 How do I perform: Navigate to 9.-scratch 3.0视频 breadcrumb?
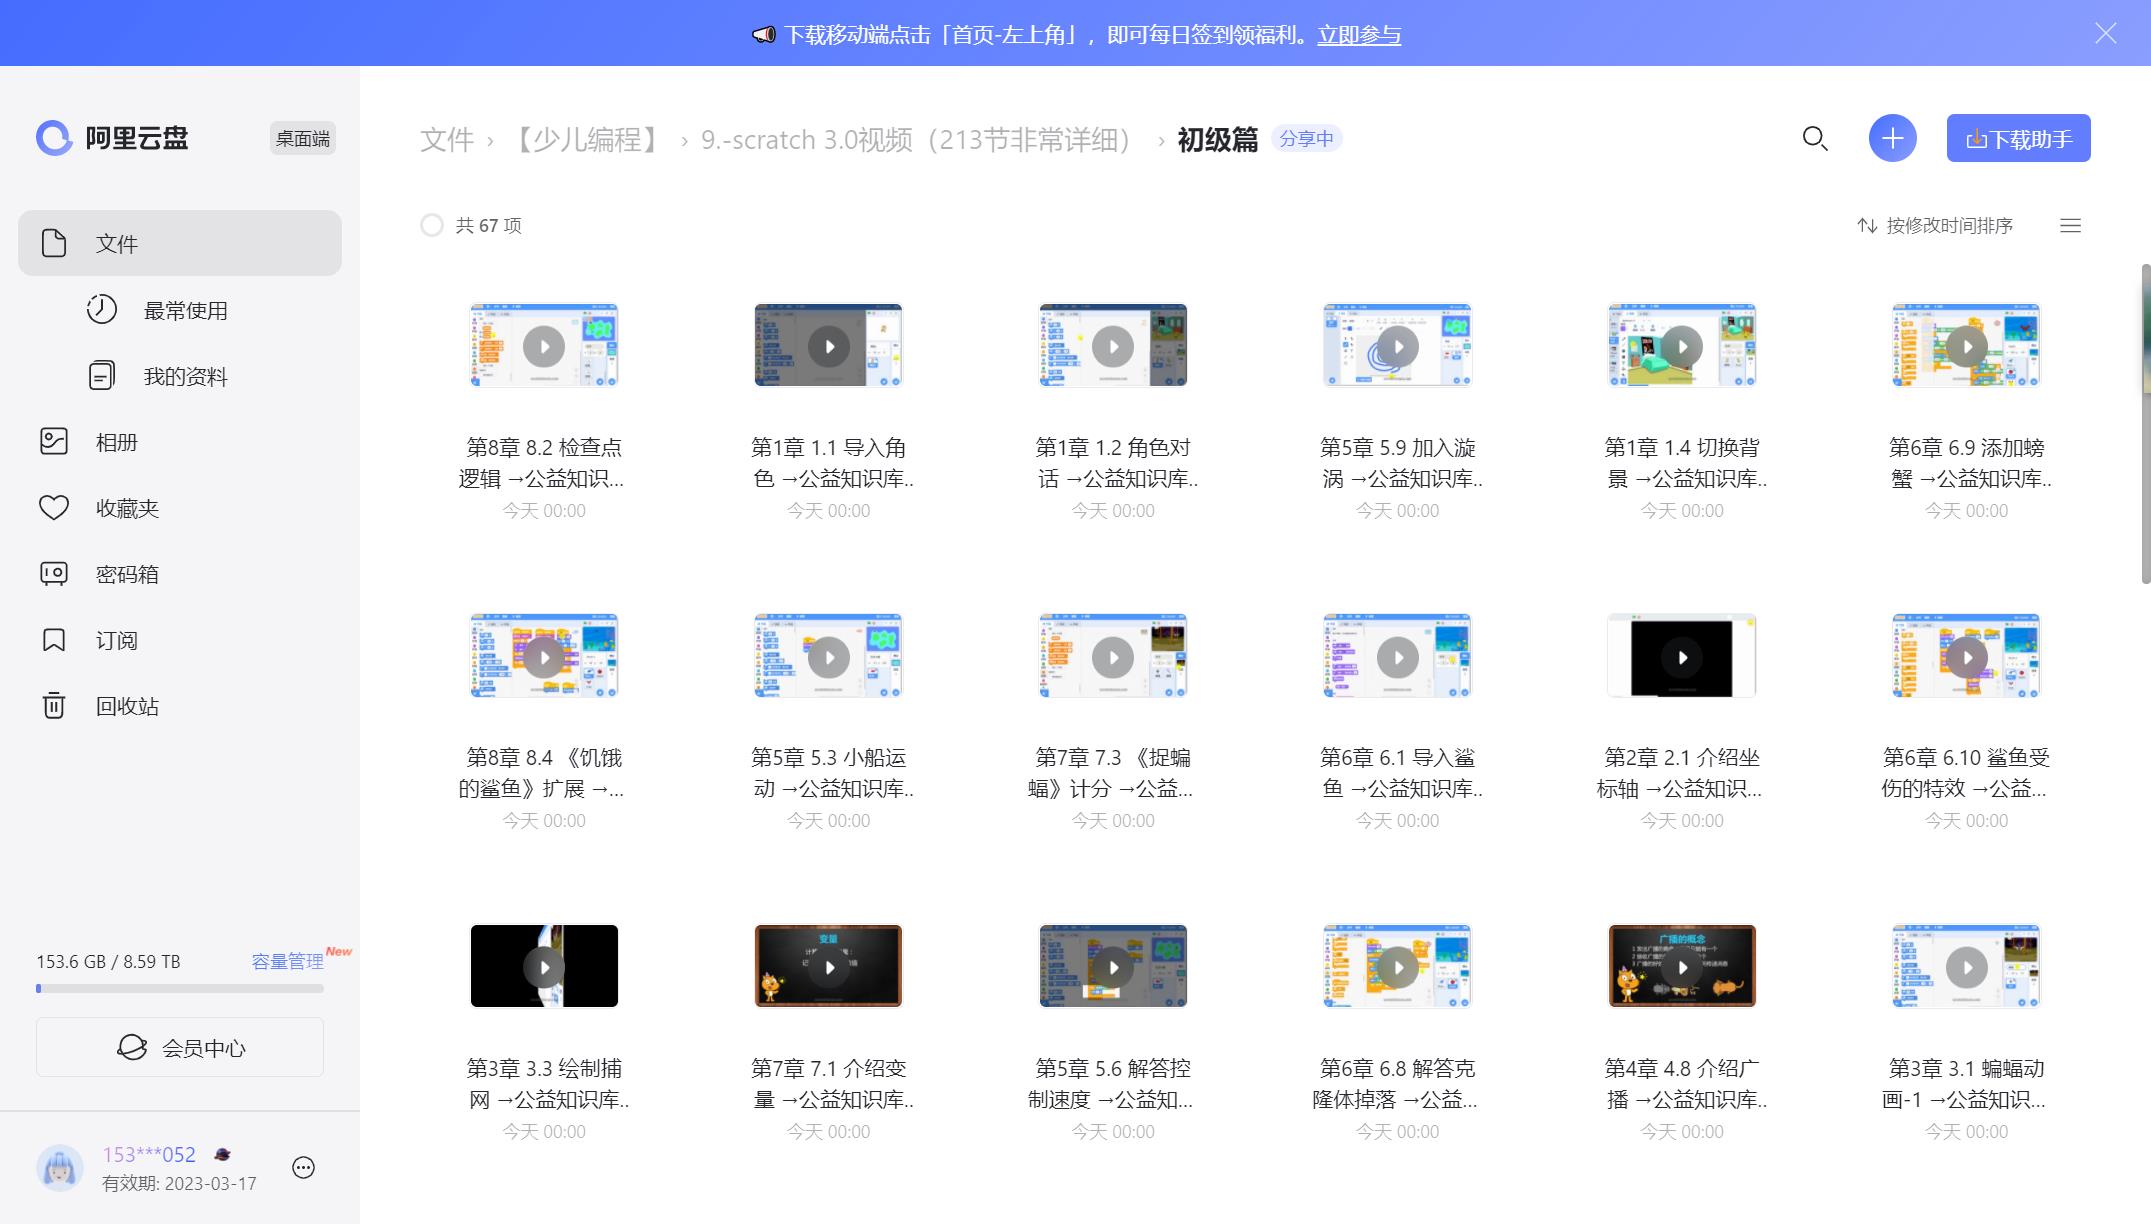(x=916, y=140)
